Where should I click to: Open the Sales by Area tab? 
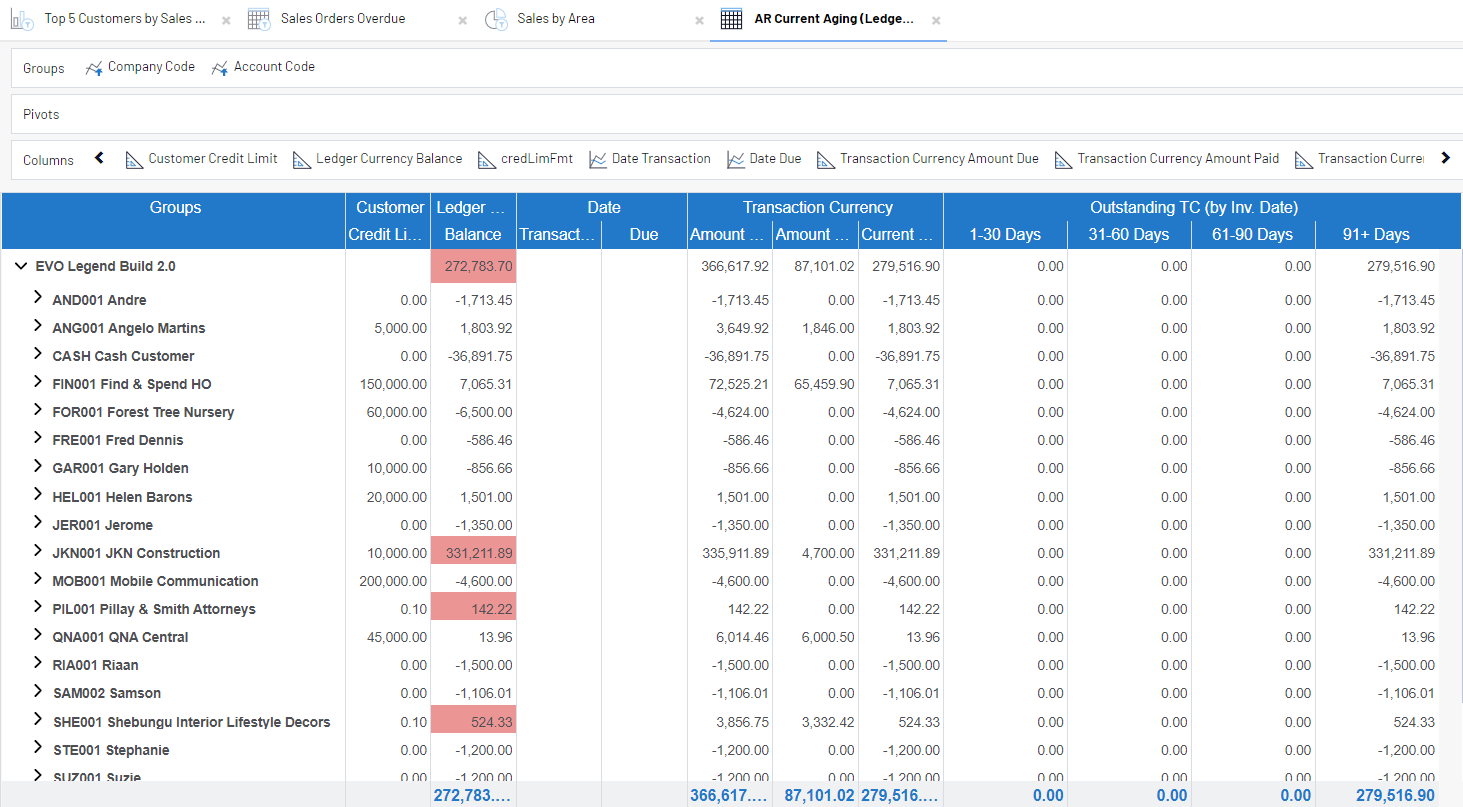[x=555, y=19]
